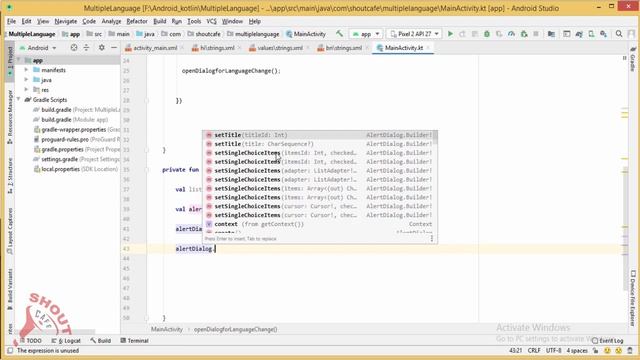640x360 pixels.
Task: Collapse the app module node
Action: (x=19, y=60)
